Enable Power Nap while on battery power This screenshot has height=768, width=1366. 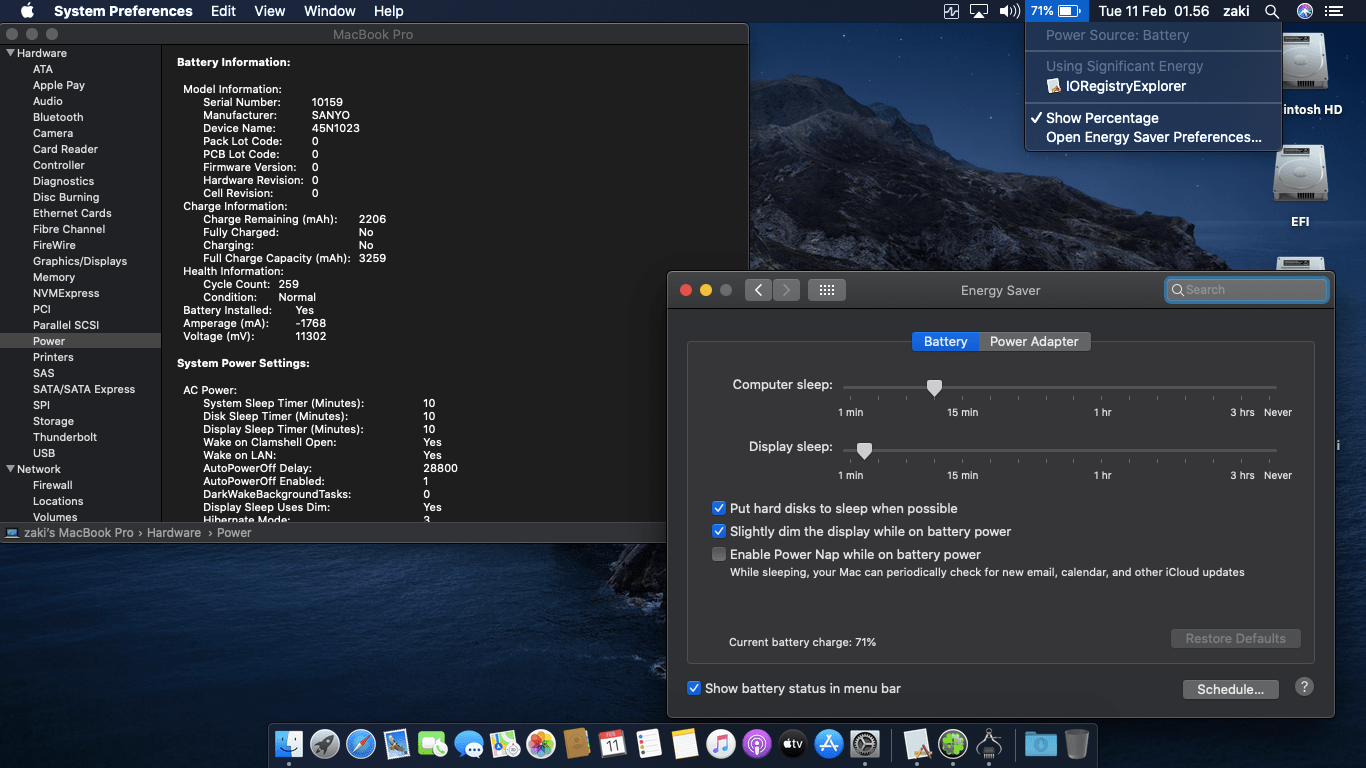(719, 555)
